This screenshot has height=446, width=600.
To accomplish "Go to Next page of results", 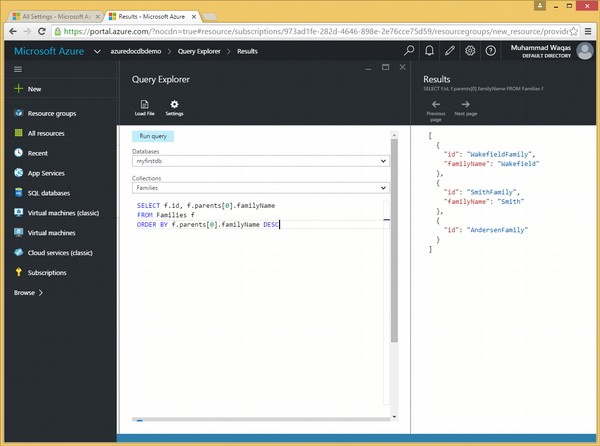I will click(465, 105).
